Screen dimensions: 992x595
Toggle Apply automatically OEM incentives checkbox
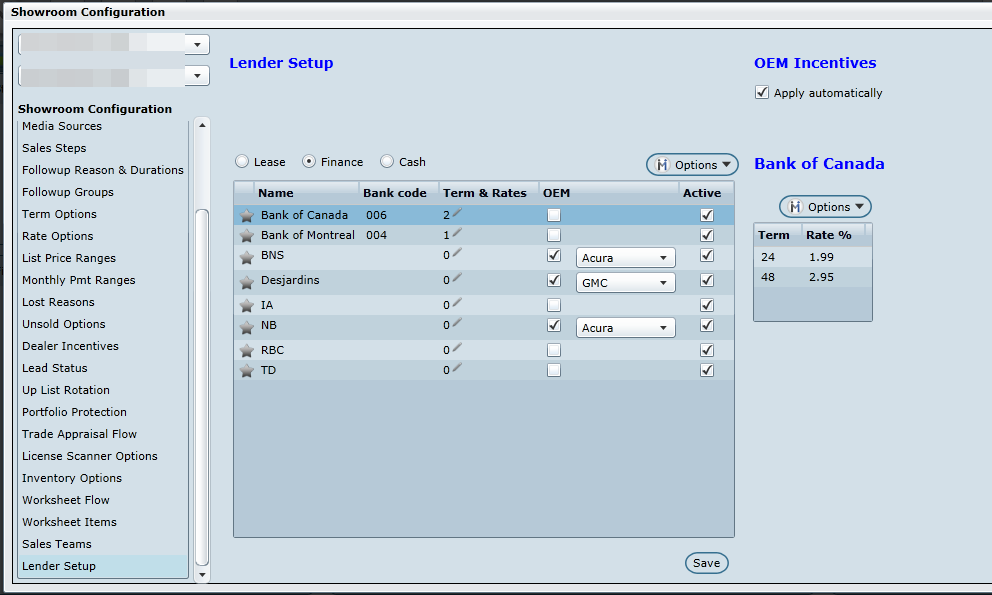(763, 93)
